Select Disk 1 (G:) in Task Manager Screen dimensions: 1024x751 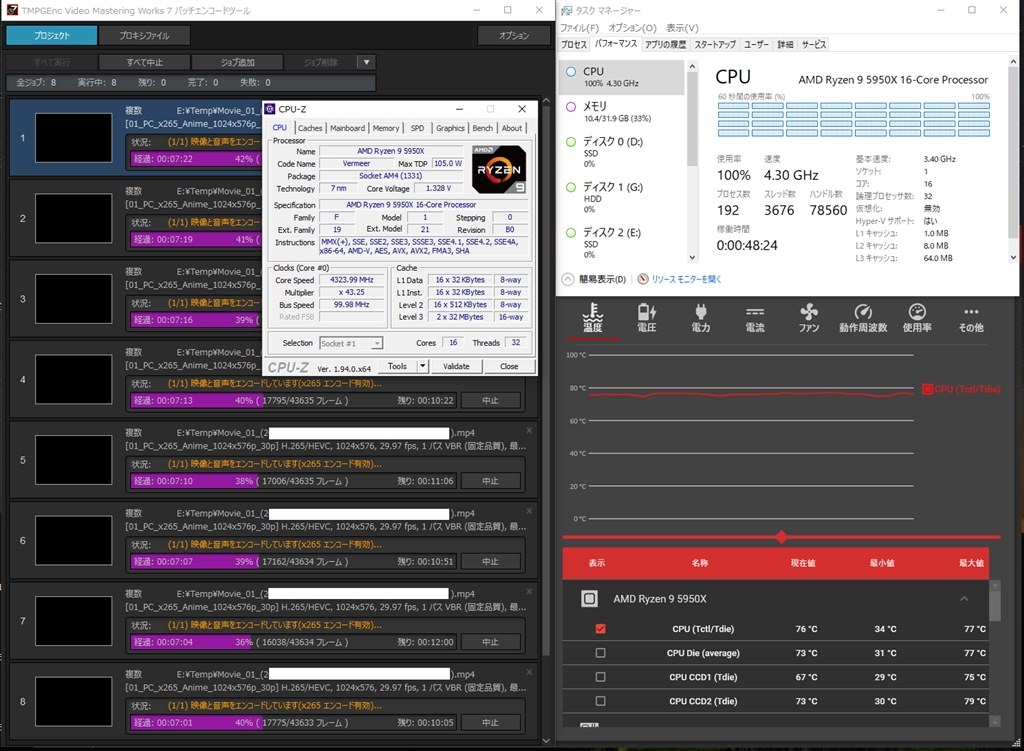point(621,198)
